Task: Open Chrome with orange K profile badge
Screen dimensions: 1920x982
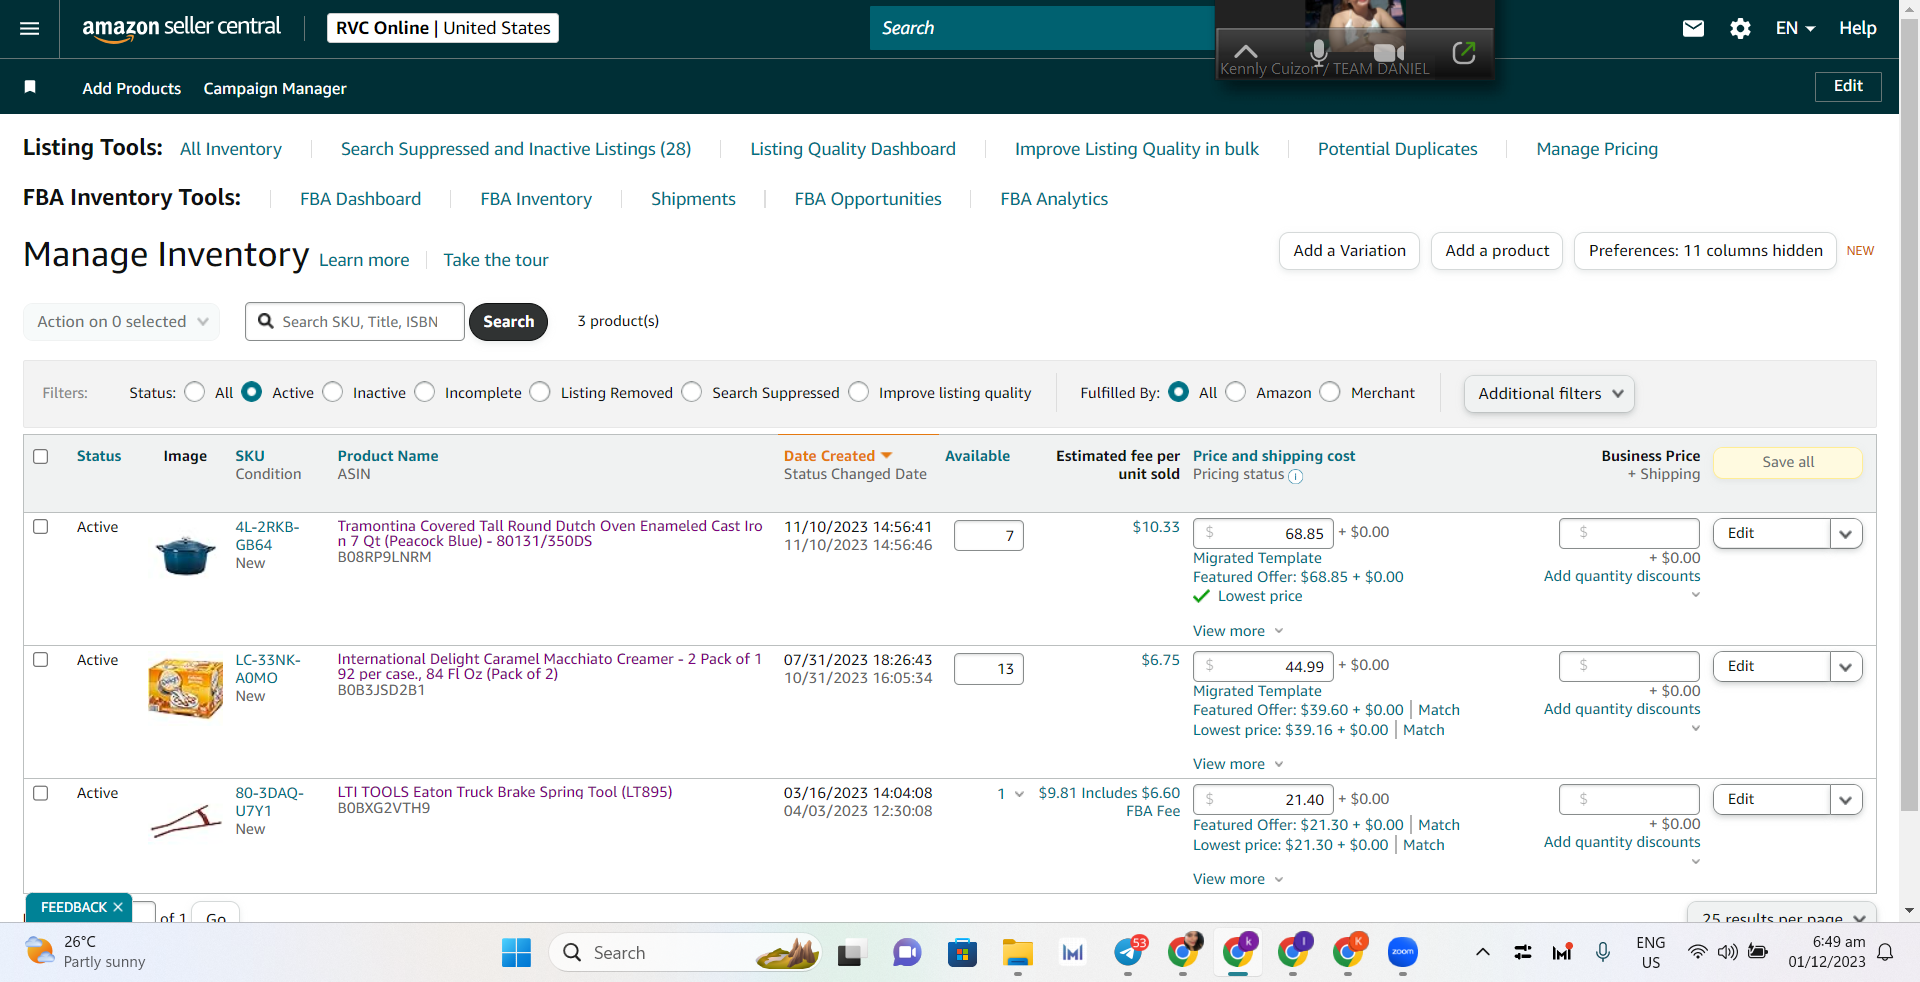Action: tap(1347, 952)
